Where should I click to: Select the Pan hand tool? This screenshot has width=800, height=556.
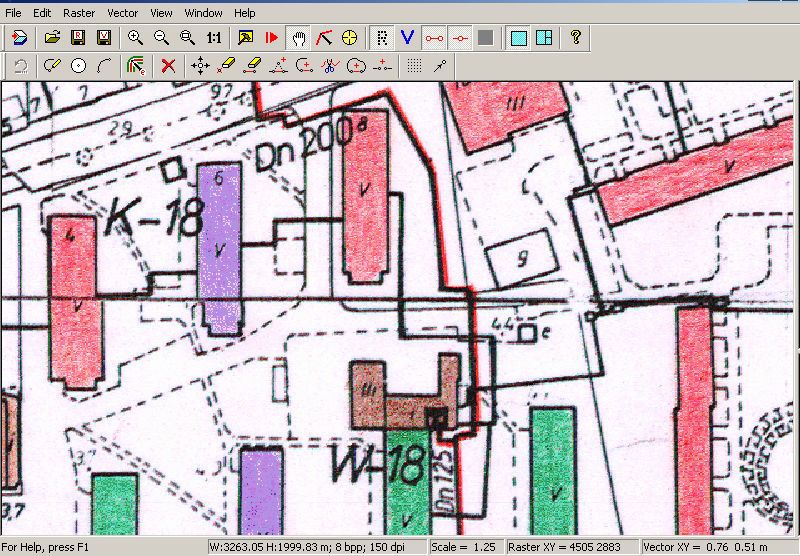click(x=298, y=38)
